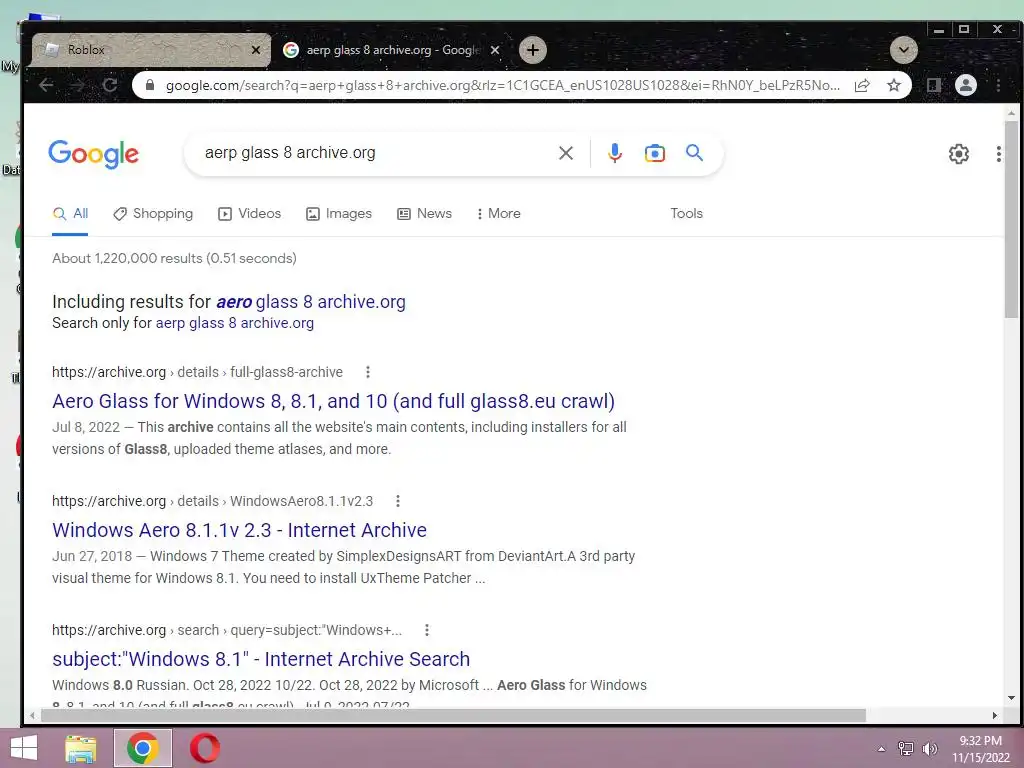Switch to the Roblox tab
This screenshot has height=768, width=1024.
pos(150,50)
